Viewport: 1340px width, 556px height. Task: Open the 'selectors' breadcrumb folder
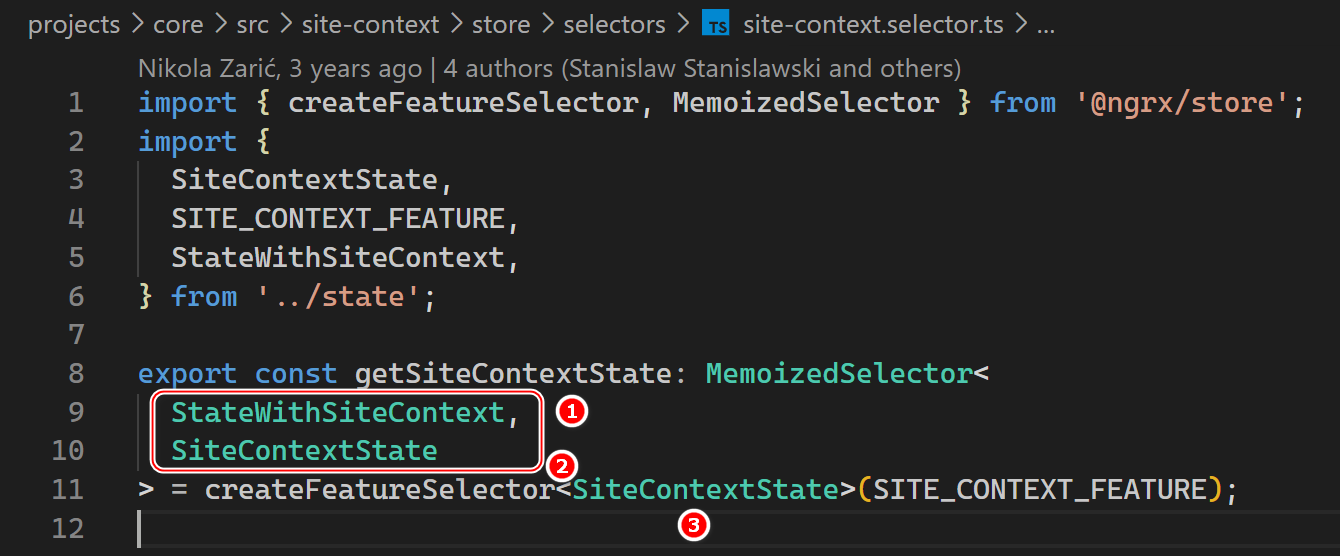pos(614,25)
